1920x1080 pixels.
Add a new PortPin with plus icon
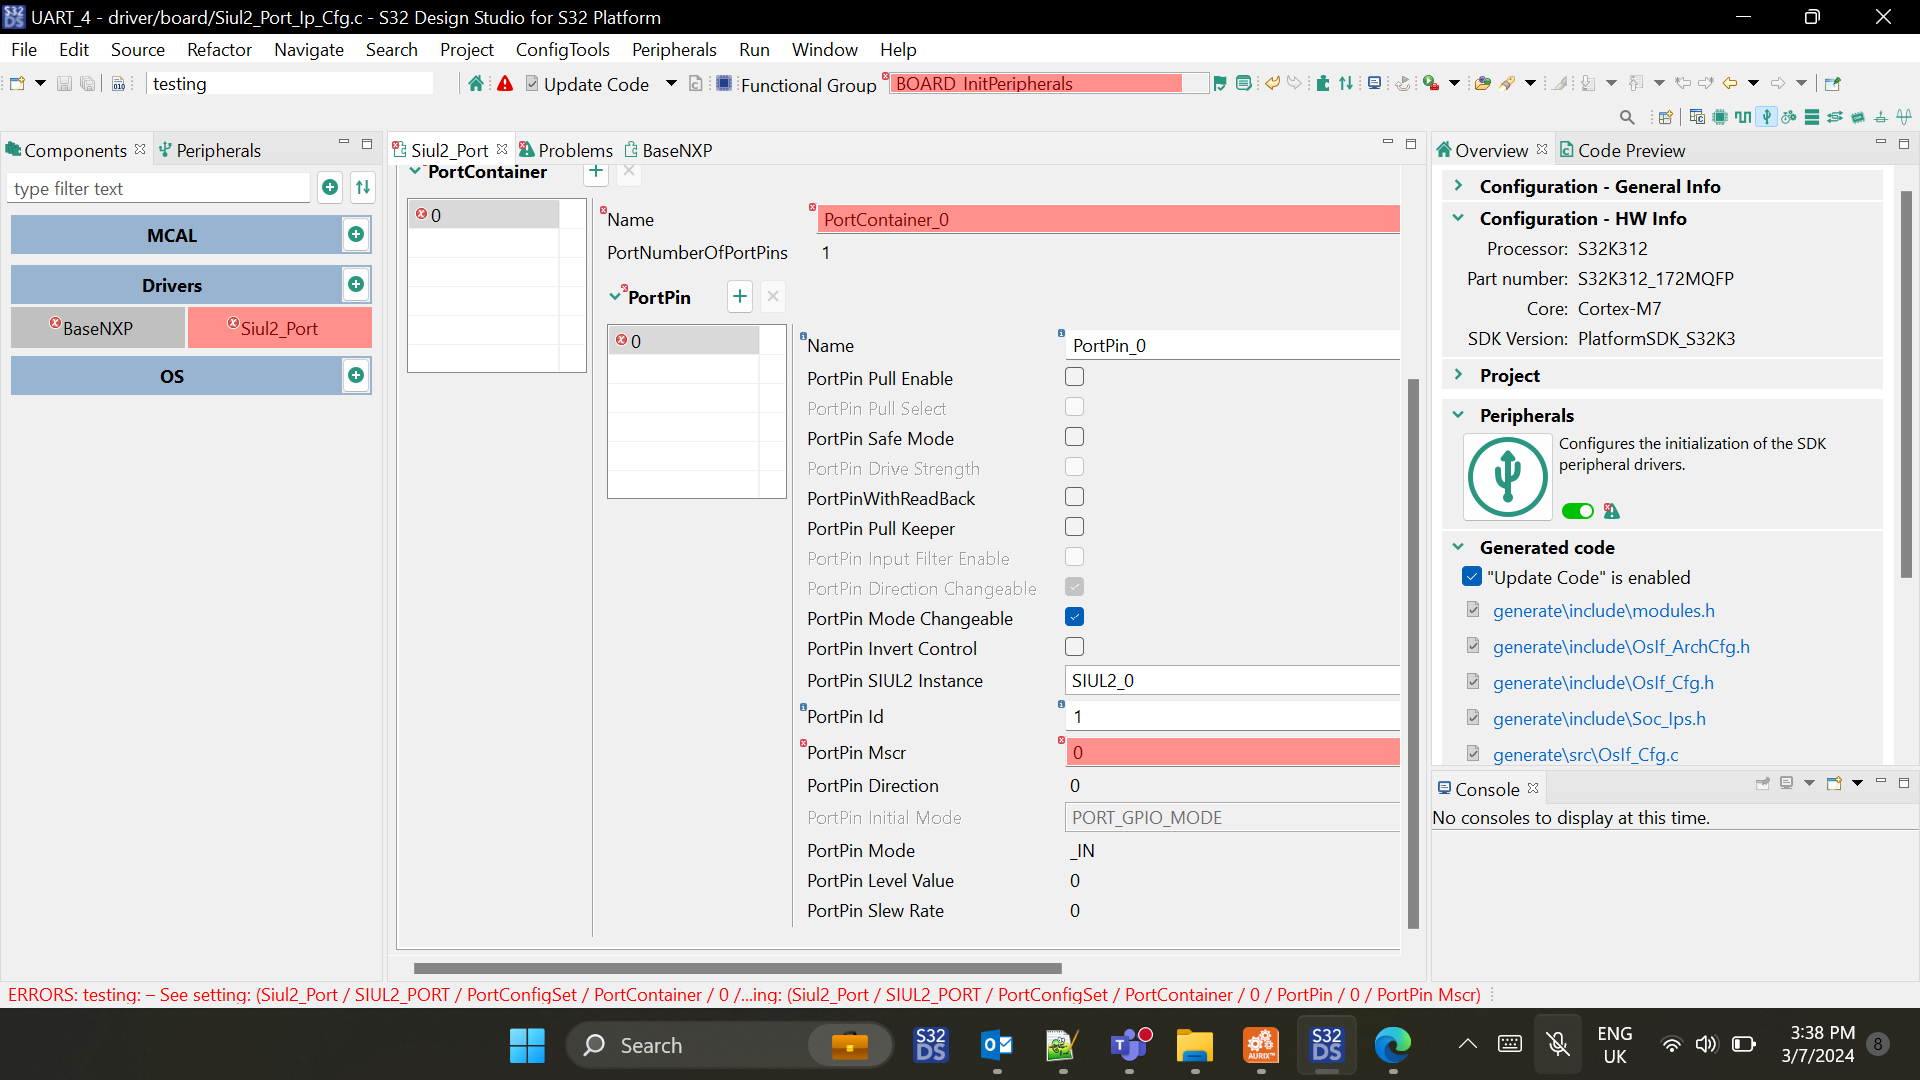[x=739, y=297]
